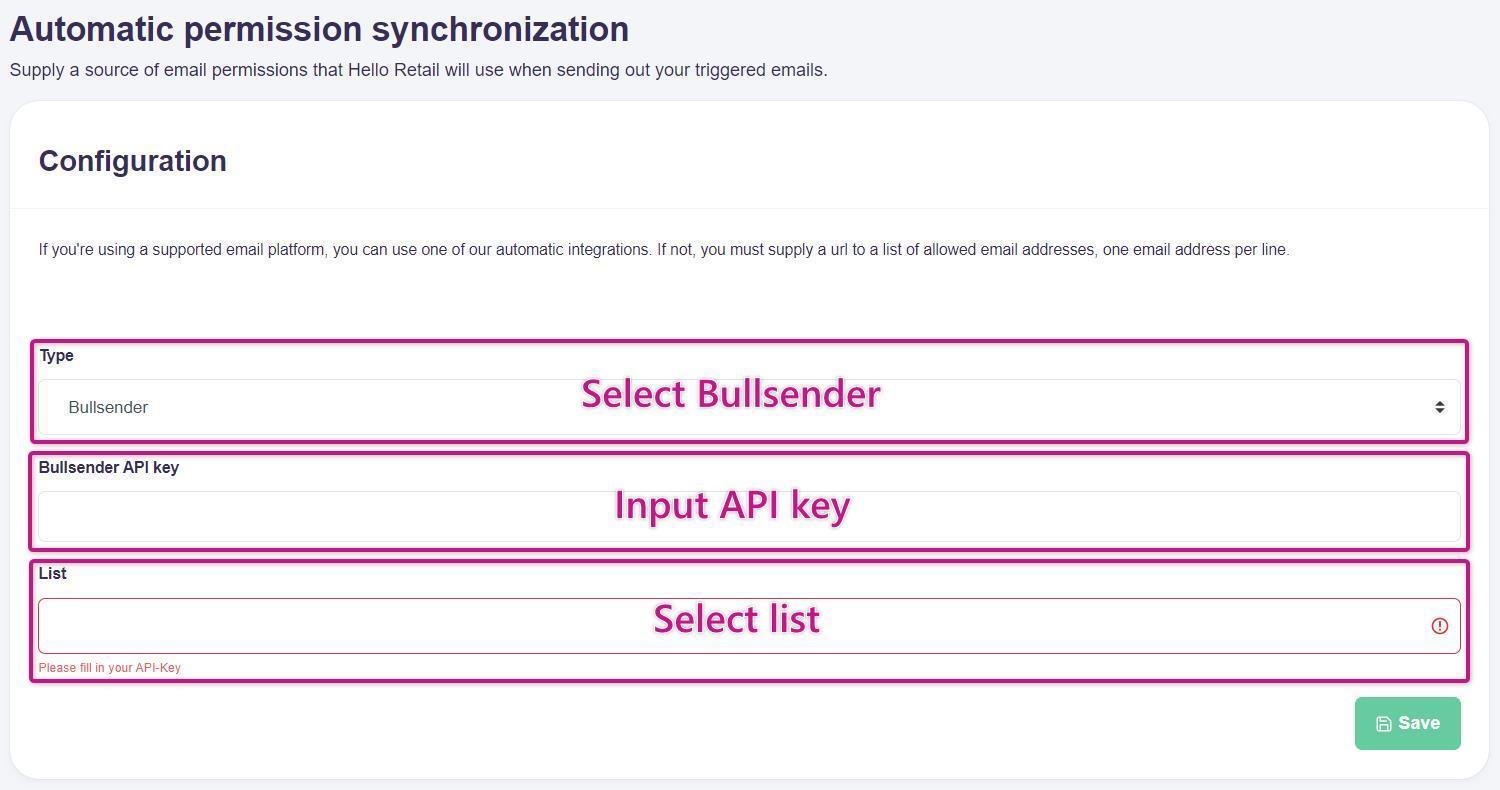Click the subtitle about Hello Retail emails
This screenshot has width=1500, height=790.
418,70
